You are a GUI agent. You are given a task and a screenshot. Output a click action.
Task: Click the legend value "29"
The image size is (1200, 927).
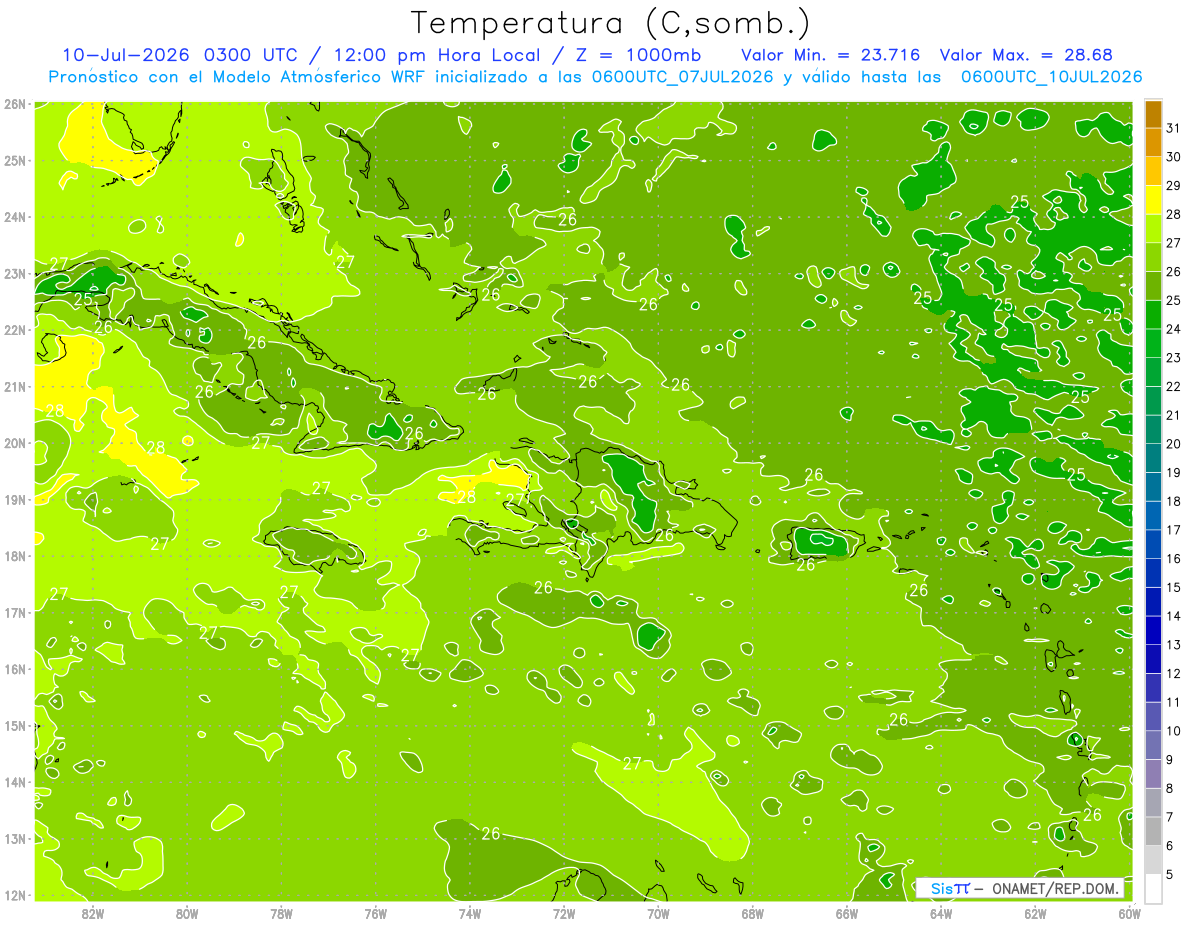click(x=1174, y=186)
